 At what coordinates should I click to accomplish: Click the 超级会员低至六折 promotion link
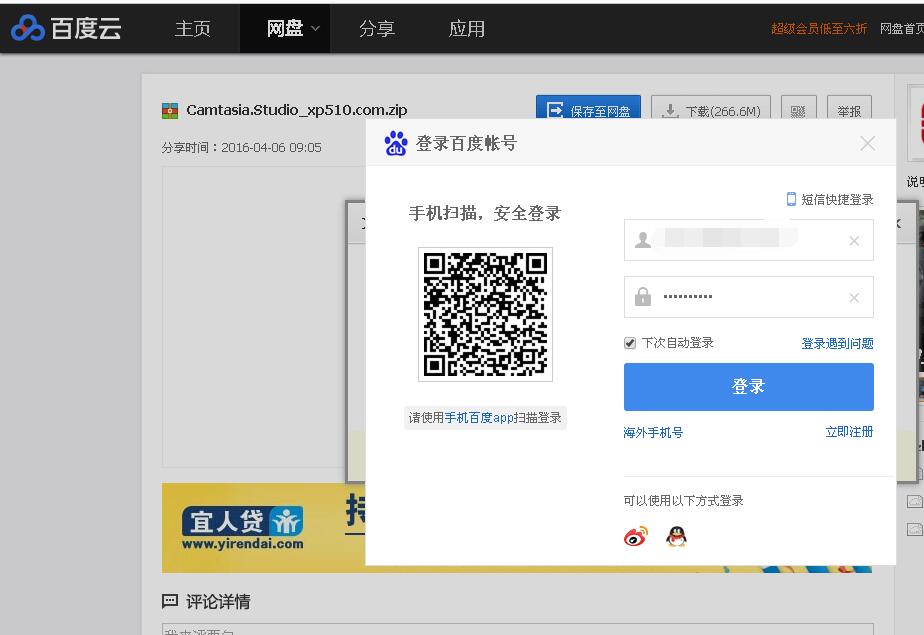pos(818,29)
